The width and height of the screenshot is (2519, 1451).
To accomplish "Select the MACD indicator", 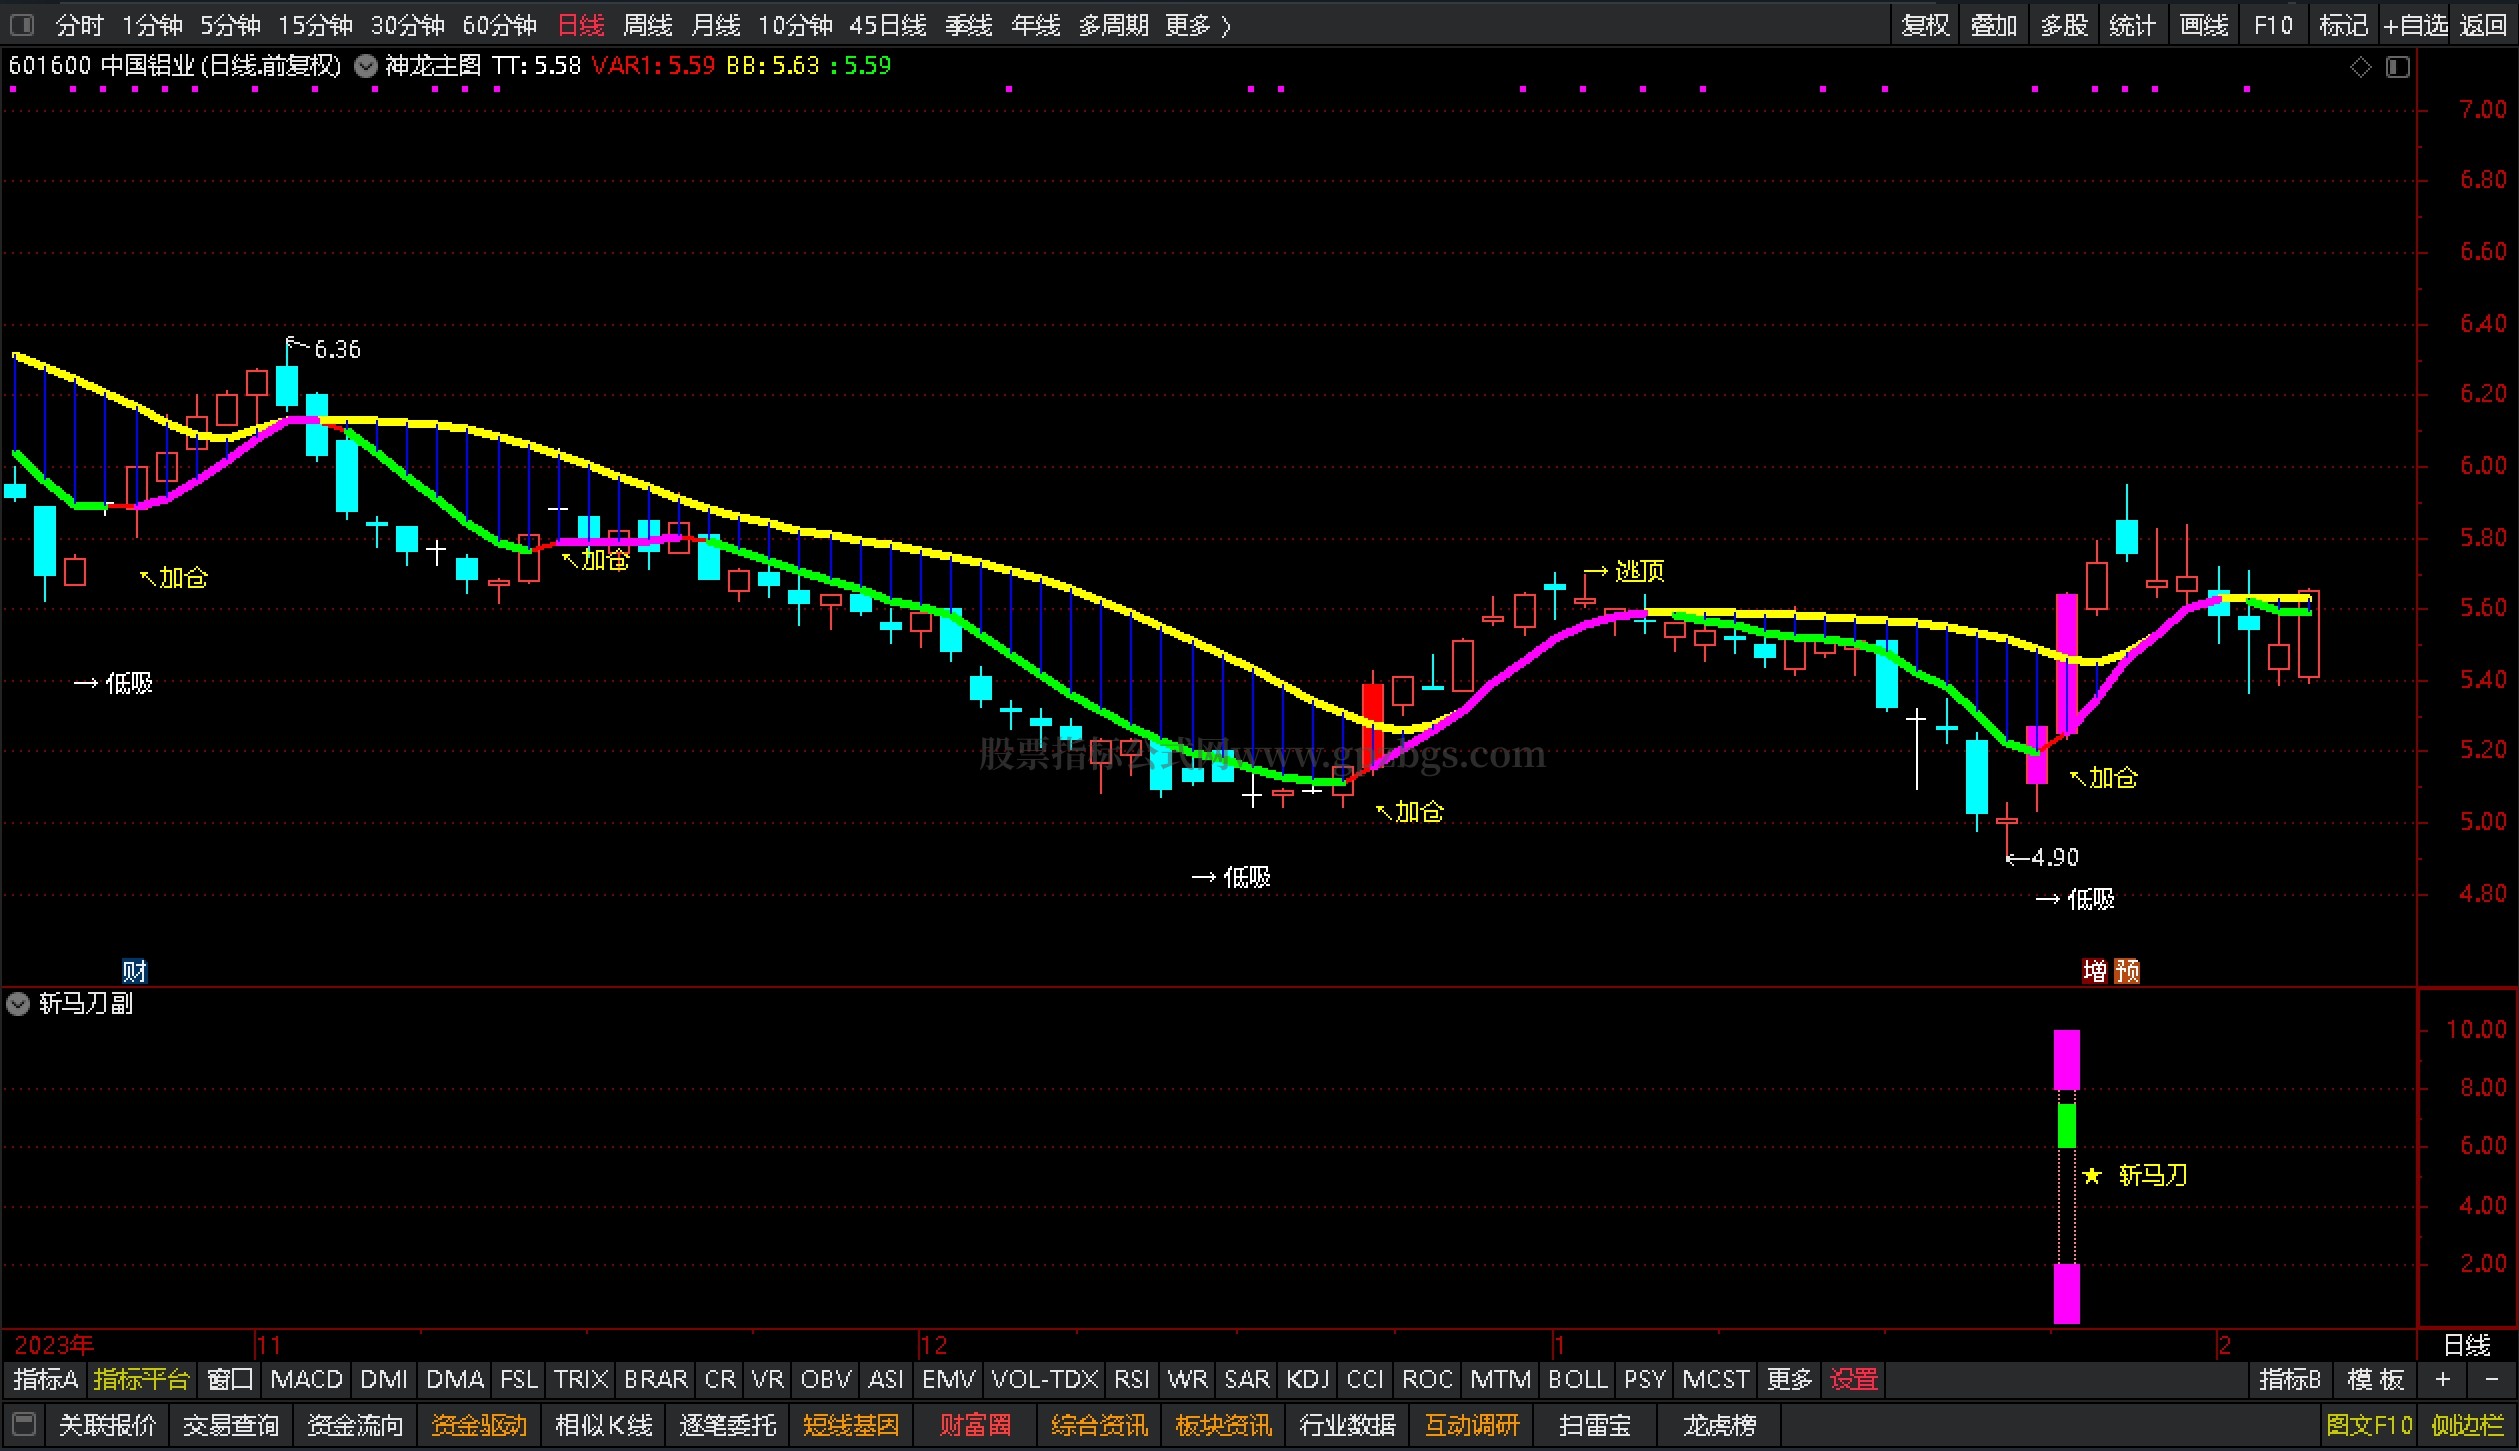I will pos(307,1379).
